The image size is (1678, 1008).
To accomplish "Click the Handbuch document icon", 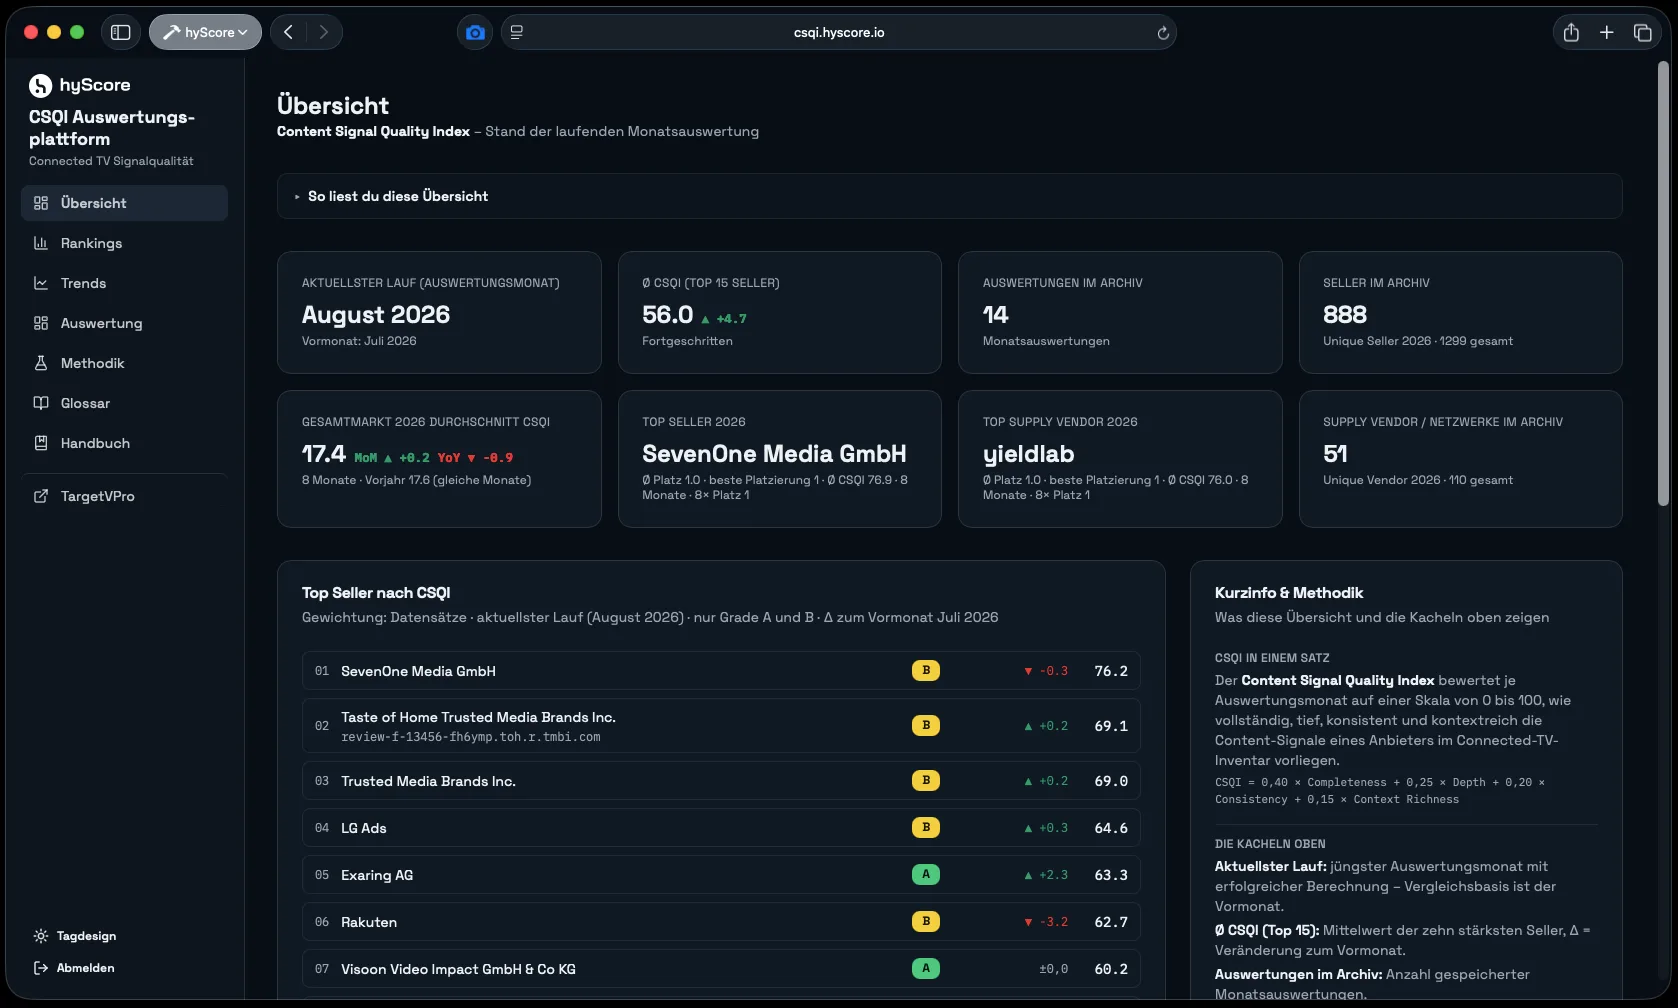I will point(41,443).
